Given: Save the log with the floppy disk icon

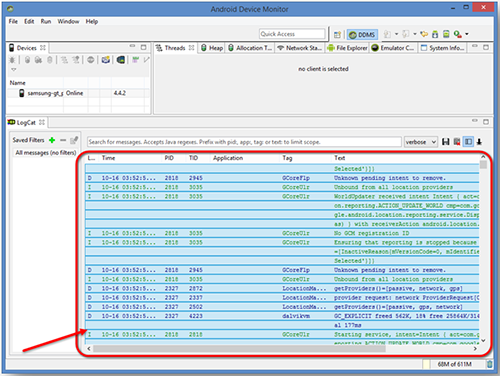Looking at the screenshot, I should [446, 142].
